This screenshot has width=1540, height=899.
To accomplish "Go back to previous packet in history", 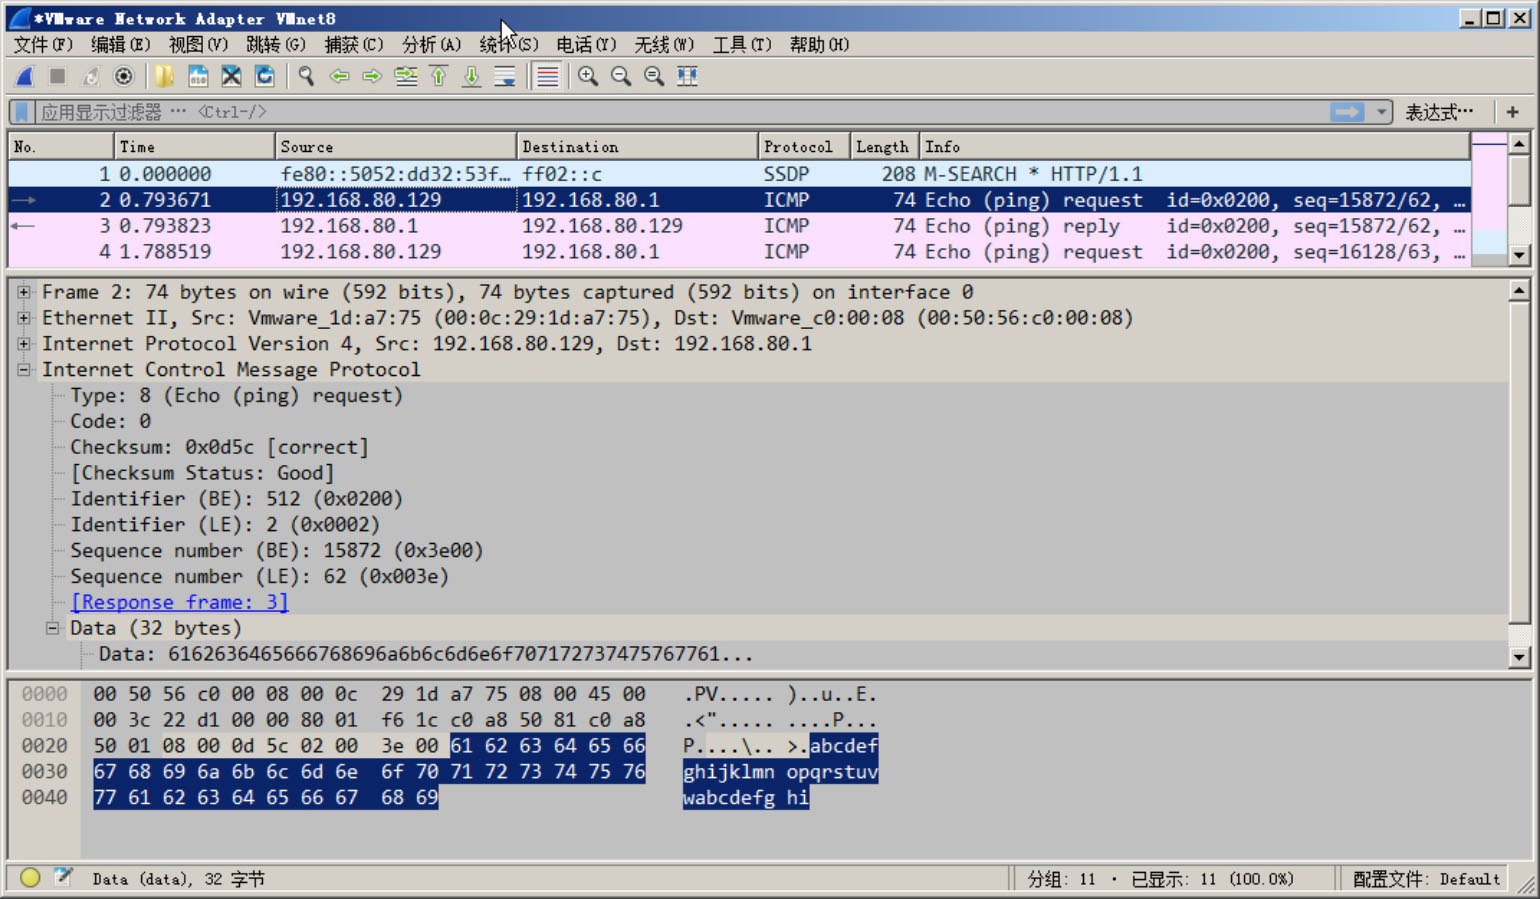I will (339, 76).
